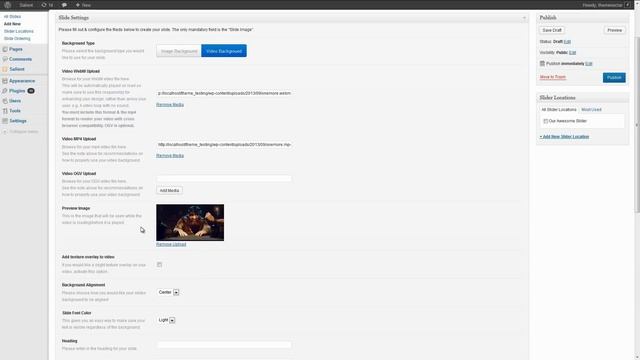Select Add New in the slider submenu
Viewport: 640px width, 360px height.
12,24
